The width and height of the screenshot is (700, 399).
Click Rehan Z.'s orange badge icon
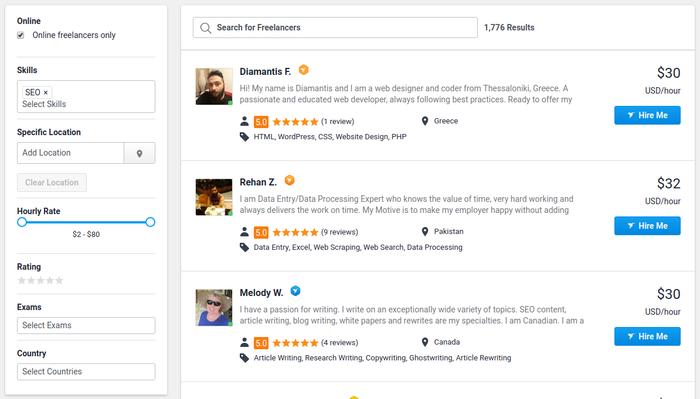coord(289,180)
